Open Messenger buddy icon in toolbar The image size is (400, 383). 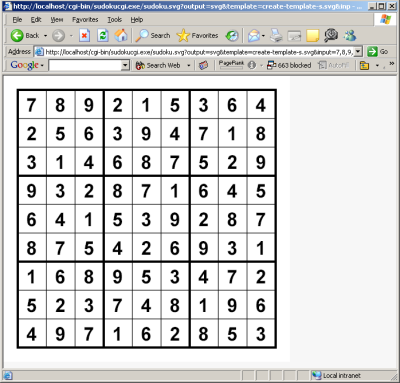(x=350, y=36)
